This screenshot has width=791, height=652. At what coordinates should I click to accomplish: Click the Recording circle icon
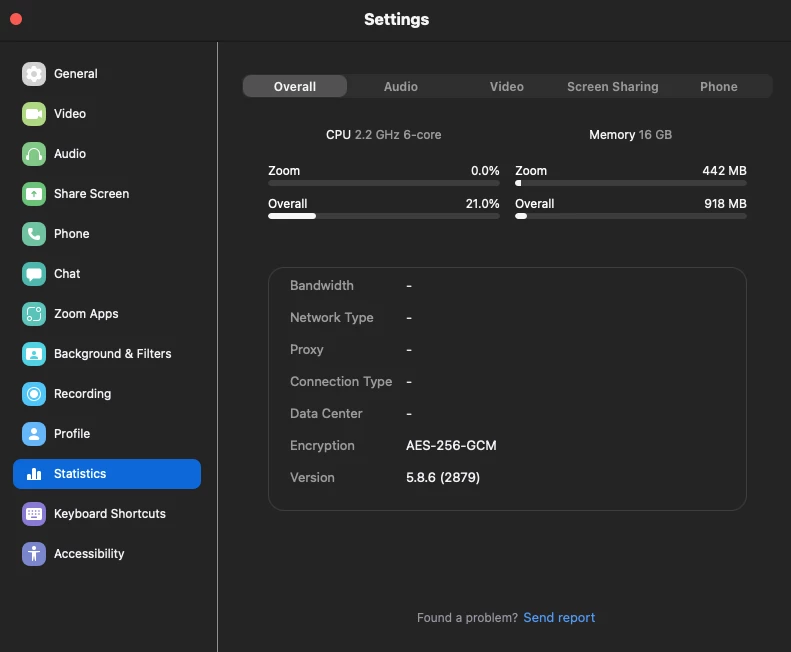pos(34,394)
